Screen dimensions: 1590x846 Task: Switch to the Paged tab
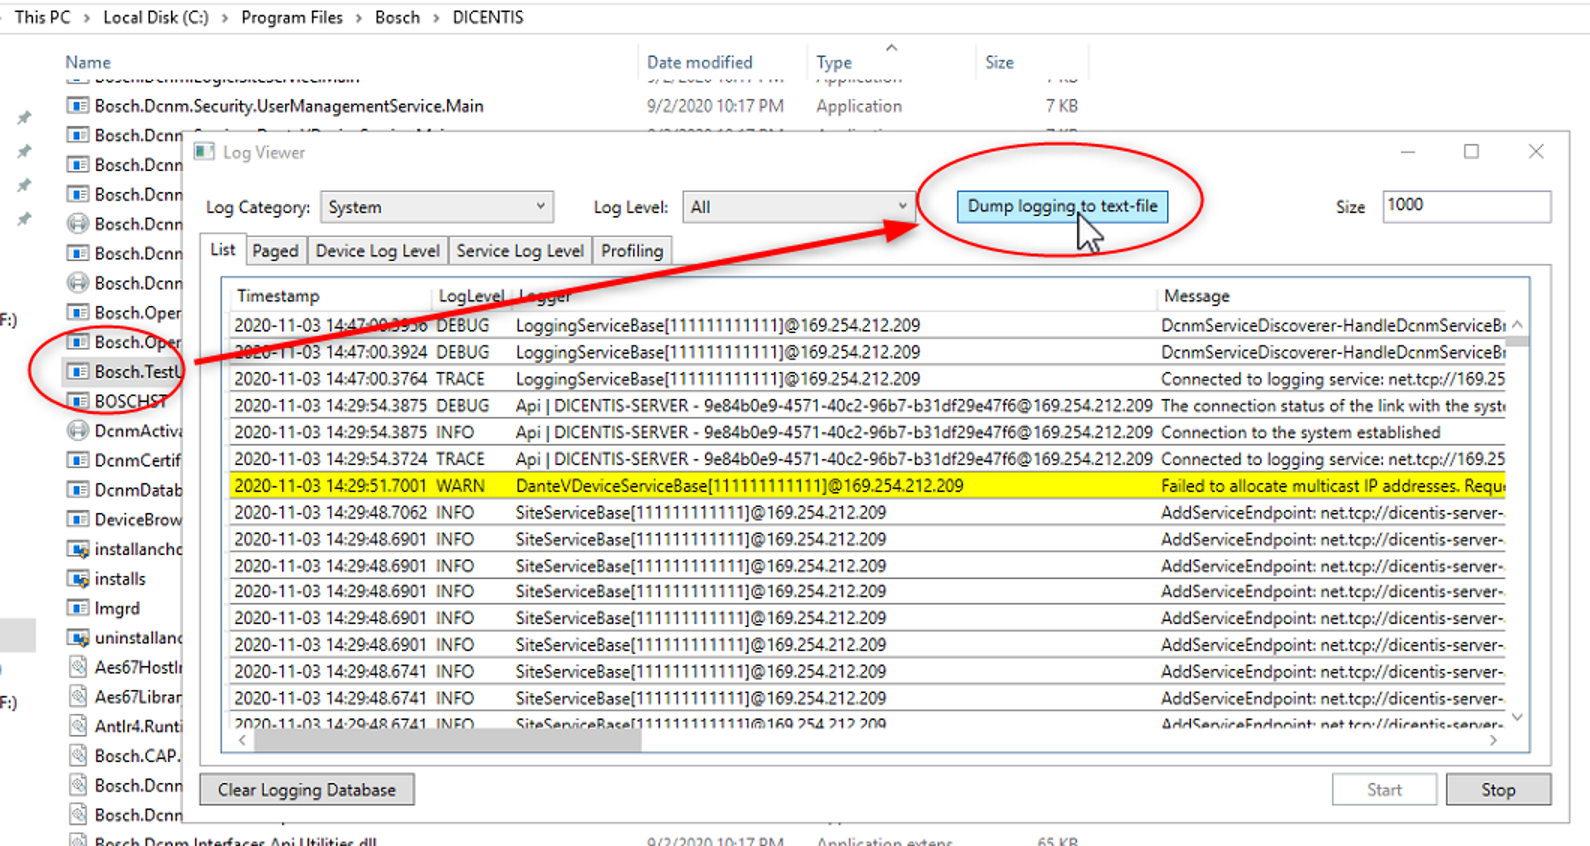pyautogui.click(x=275, y=251)
